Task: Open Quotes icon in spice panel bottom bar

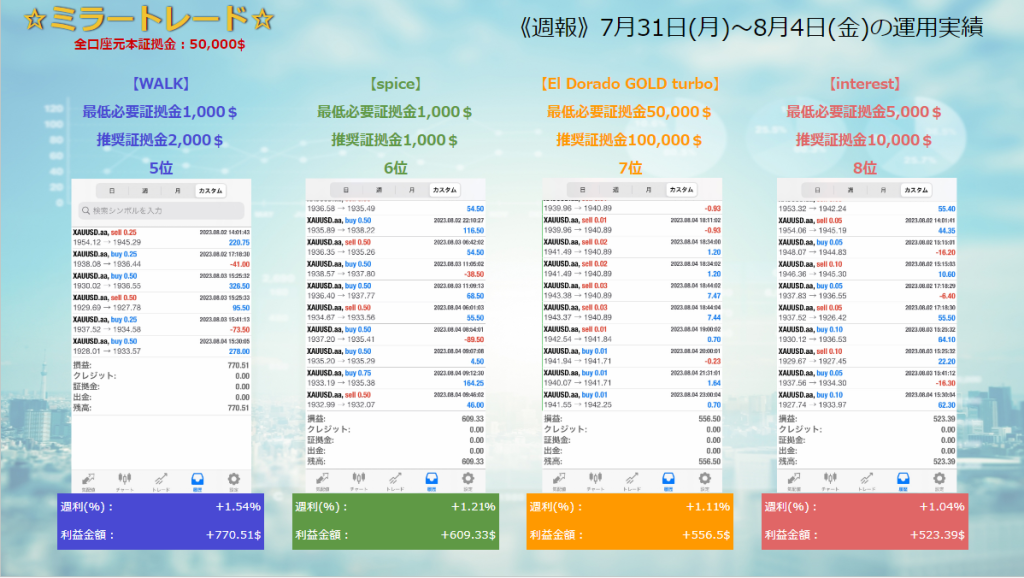Action: pos(322,480)
